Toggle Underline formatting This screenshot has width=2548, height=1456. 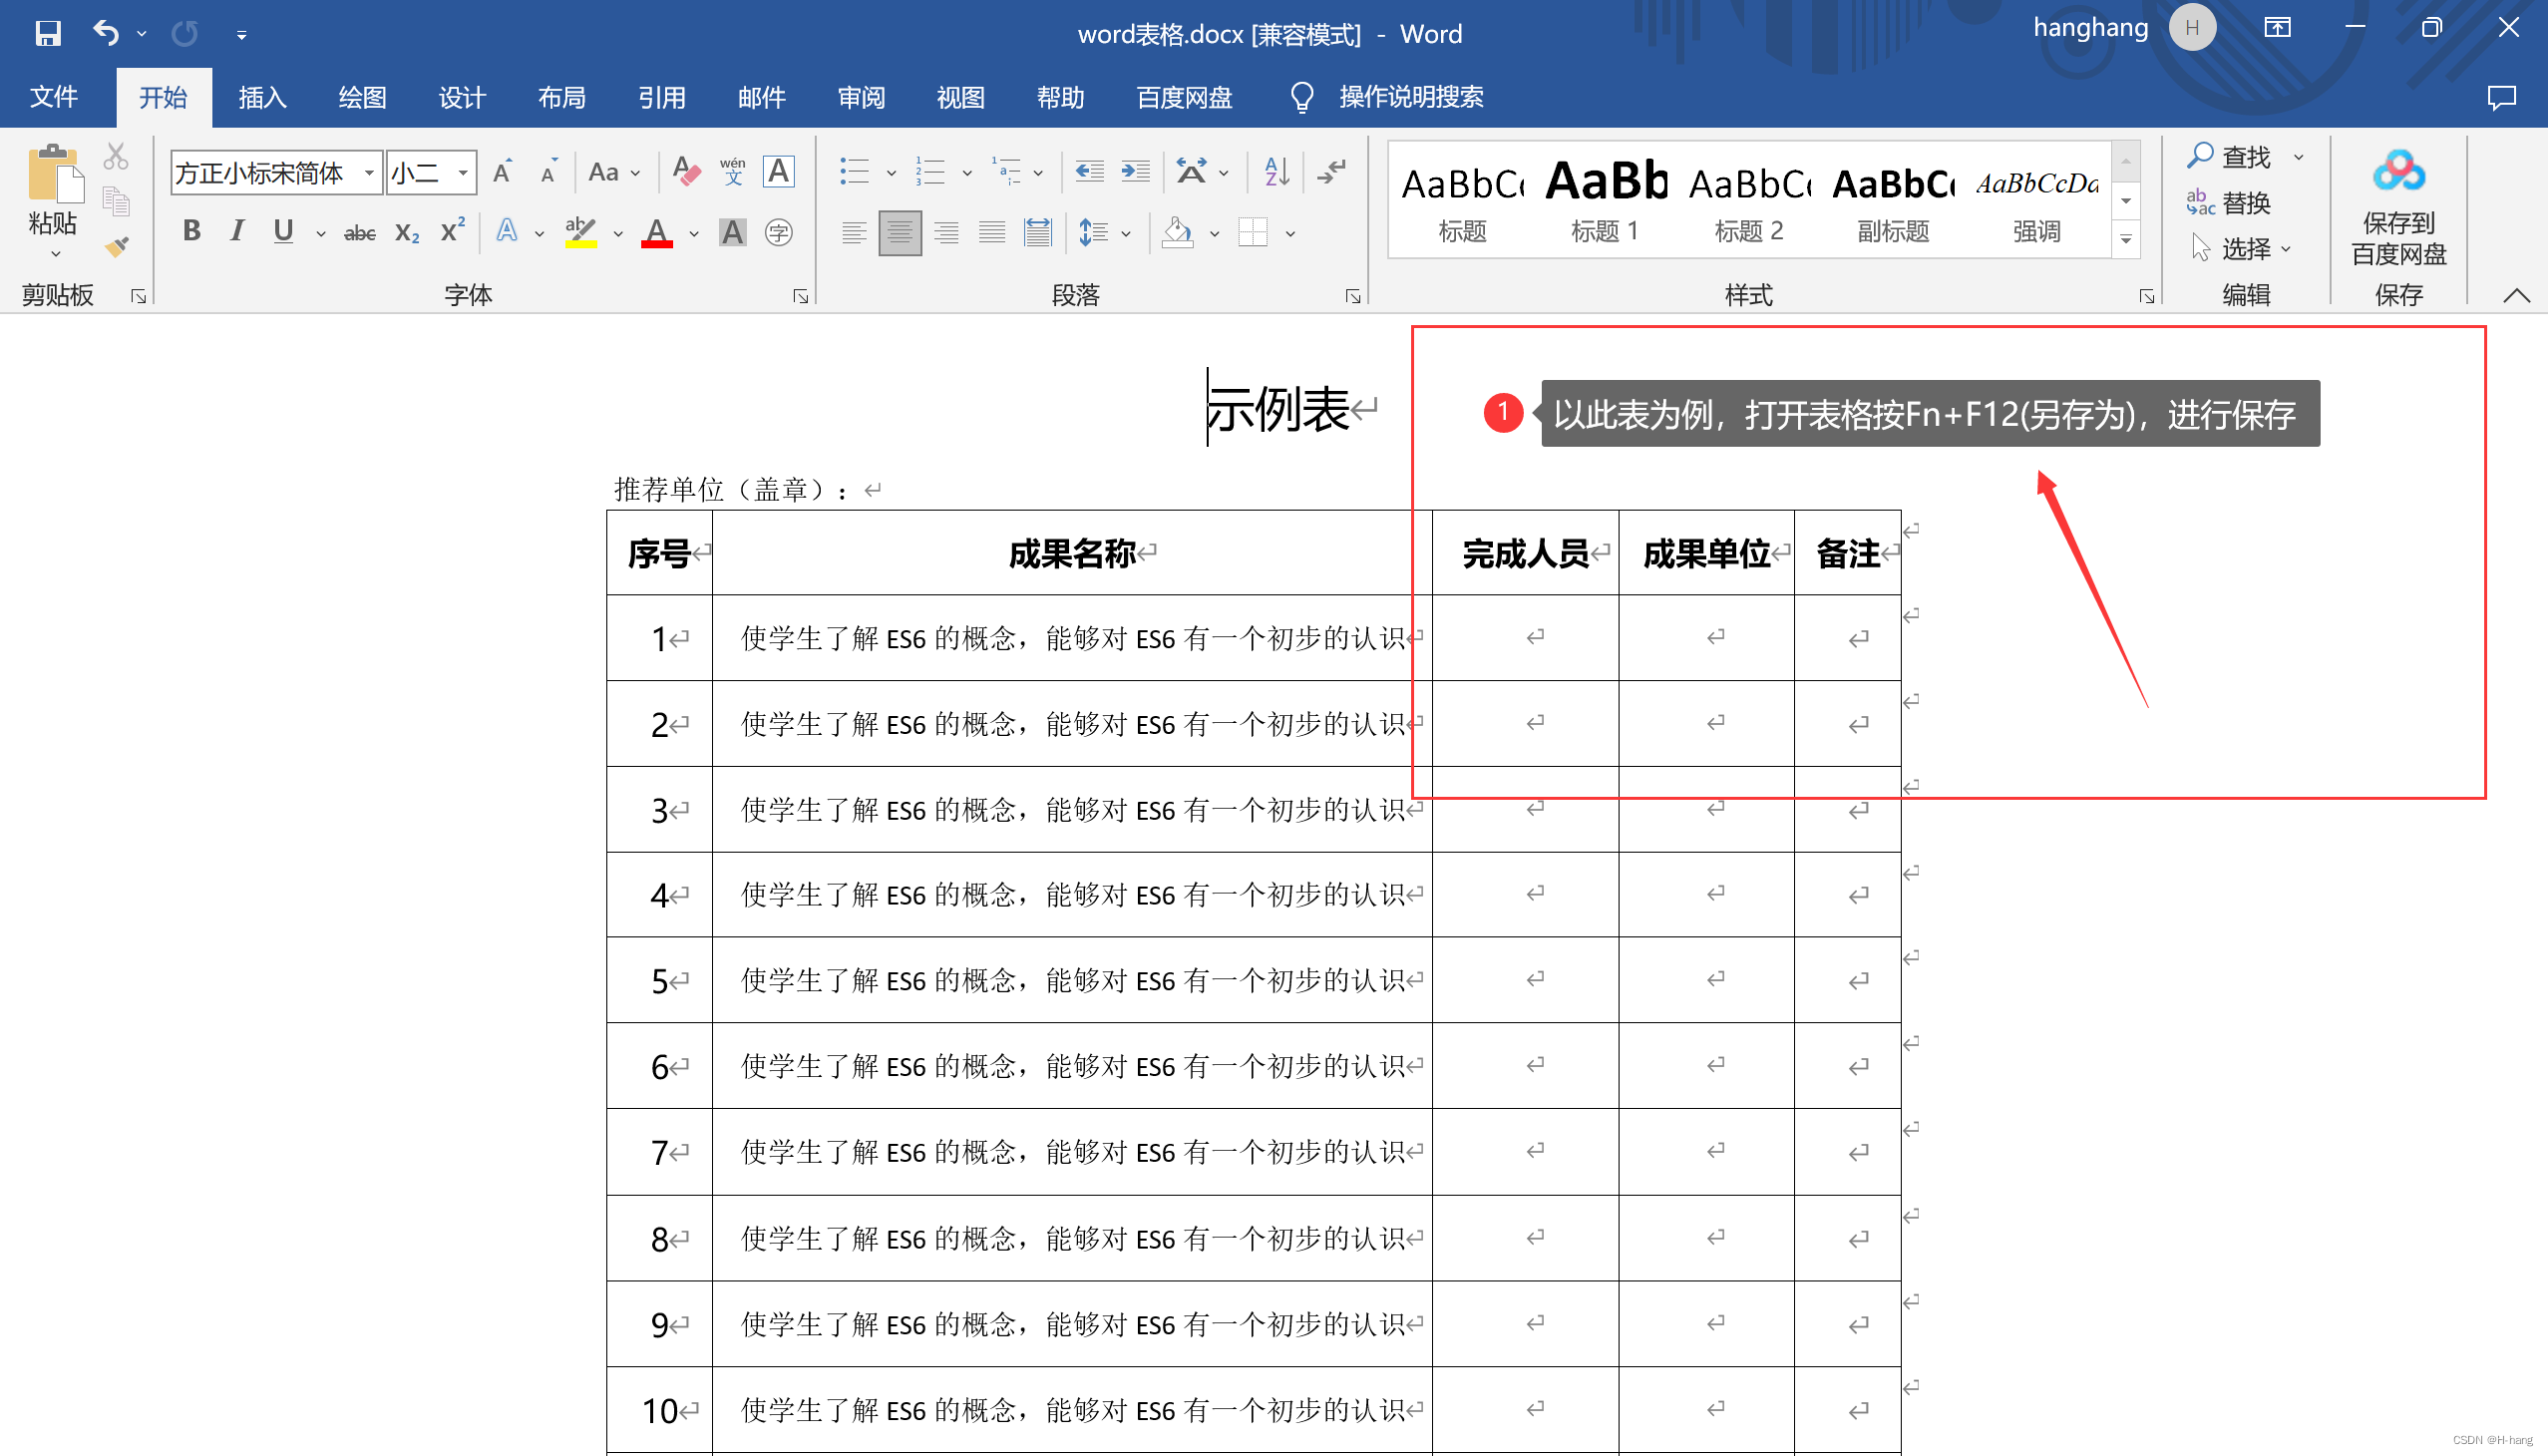(283, 232)
